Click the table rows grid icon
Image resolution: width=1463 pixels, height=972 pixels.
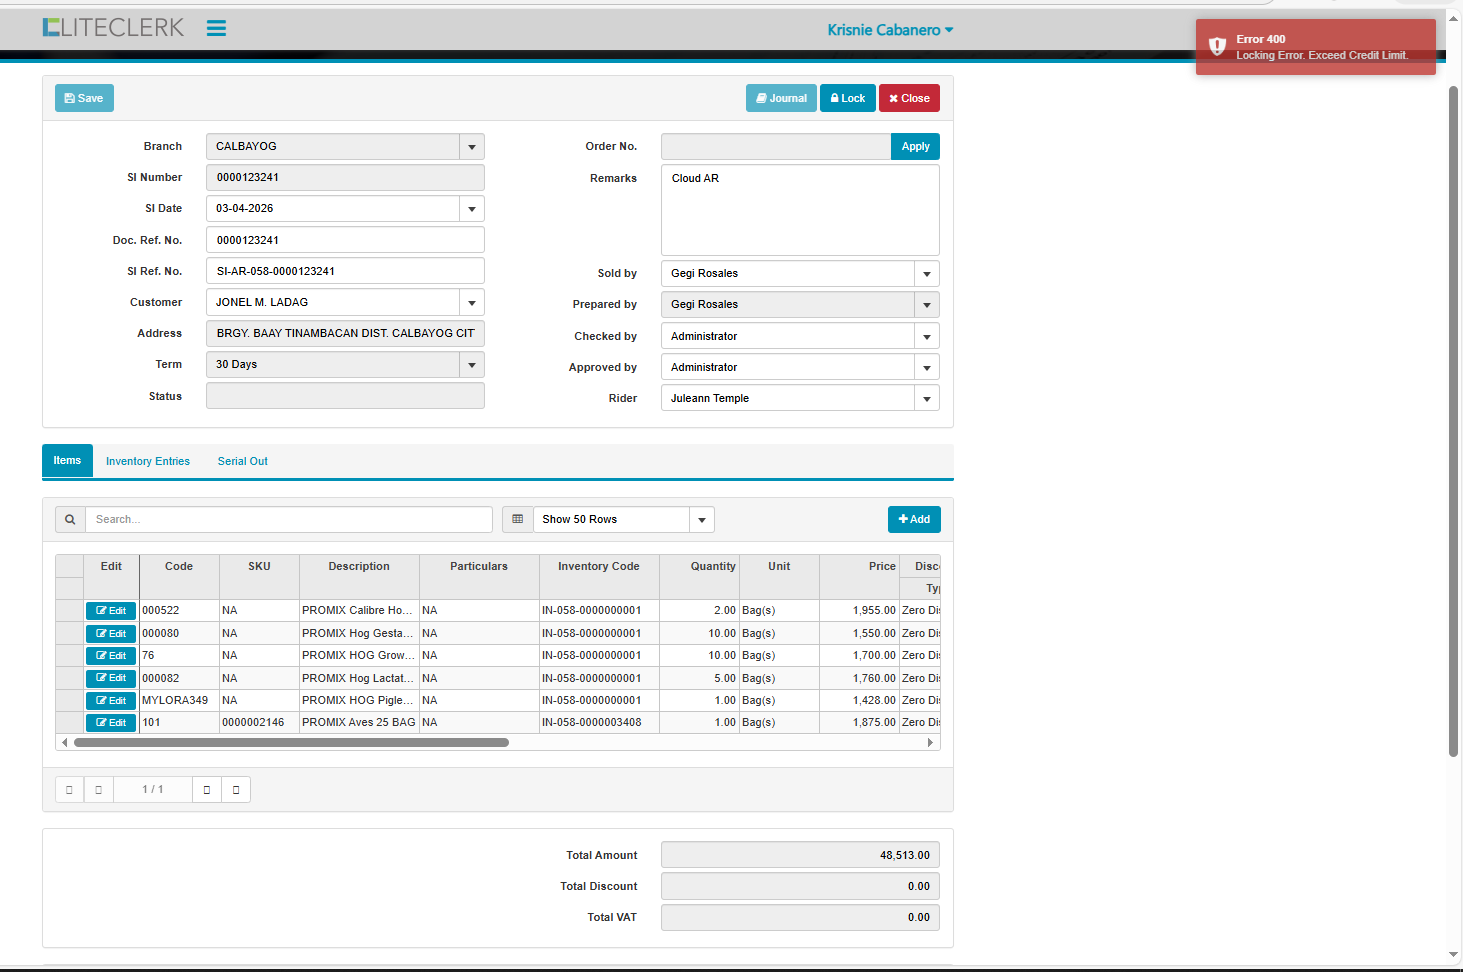[x=517, y=519]
